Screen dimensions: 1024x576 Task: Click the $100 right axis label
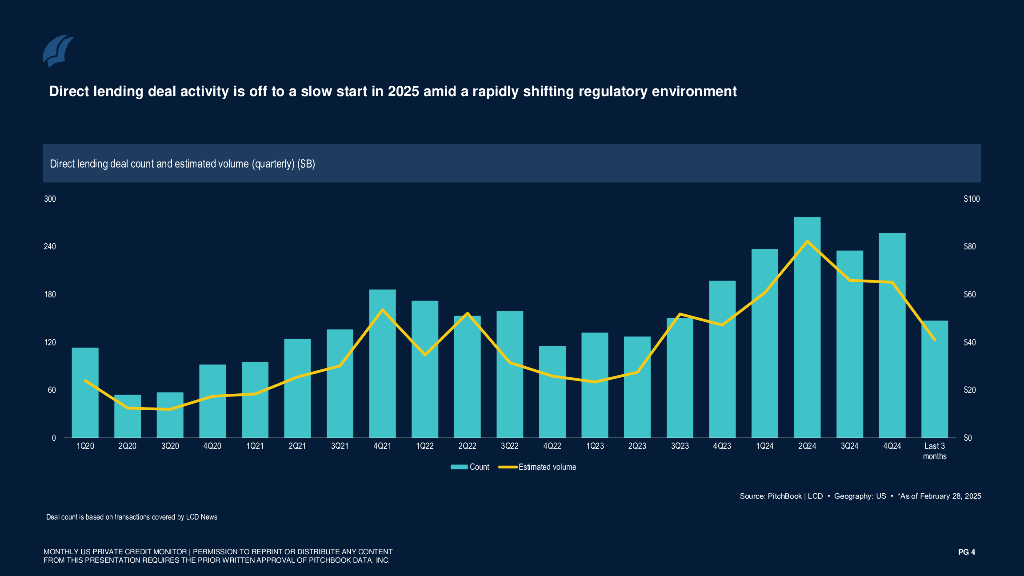(972, 199)
